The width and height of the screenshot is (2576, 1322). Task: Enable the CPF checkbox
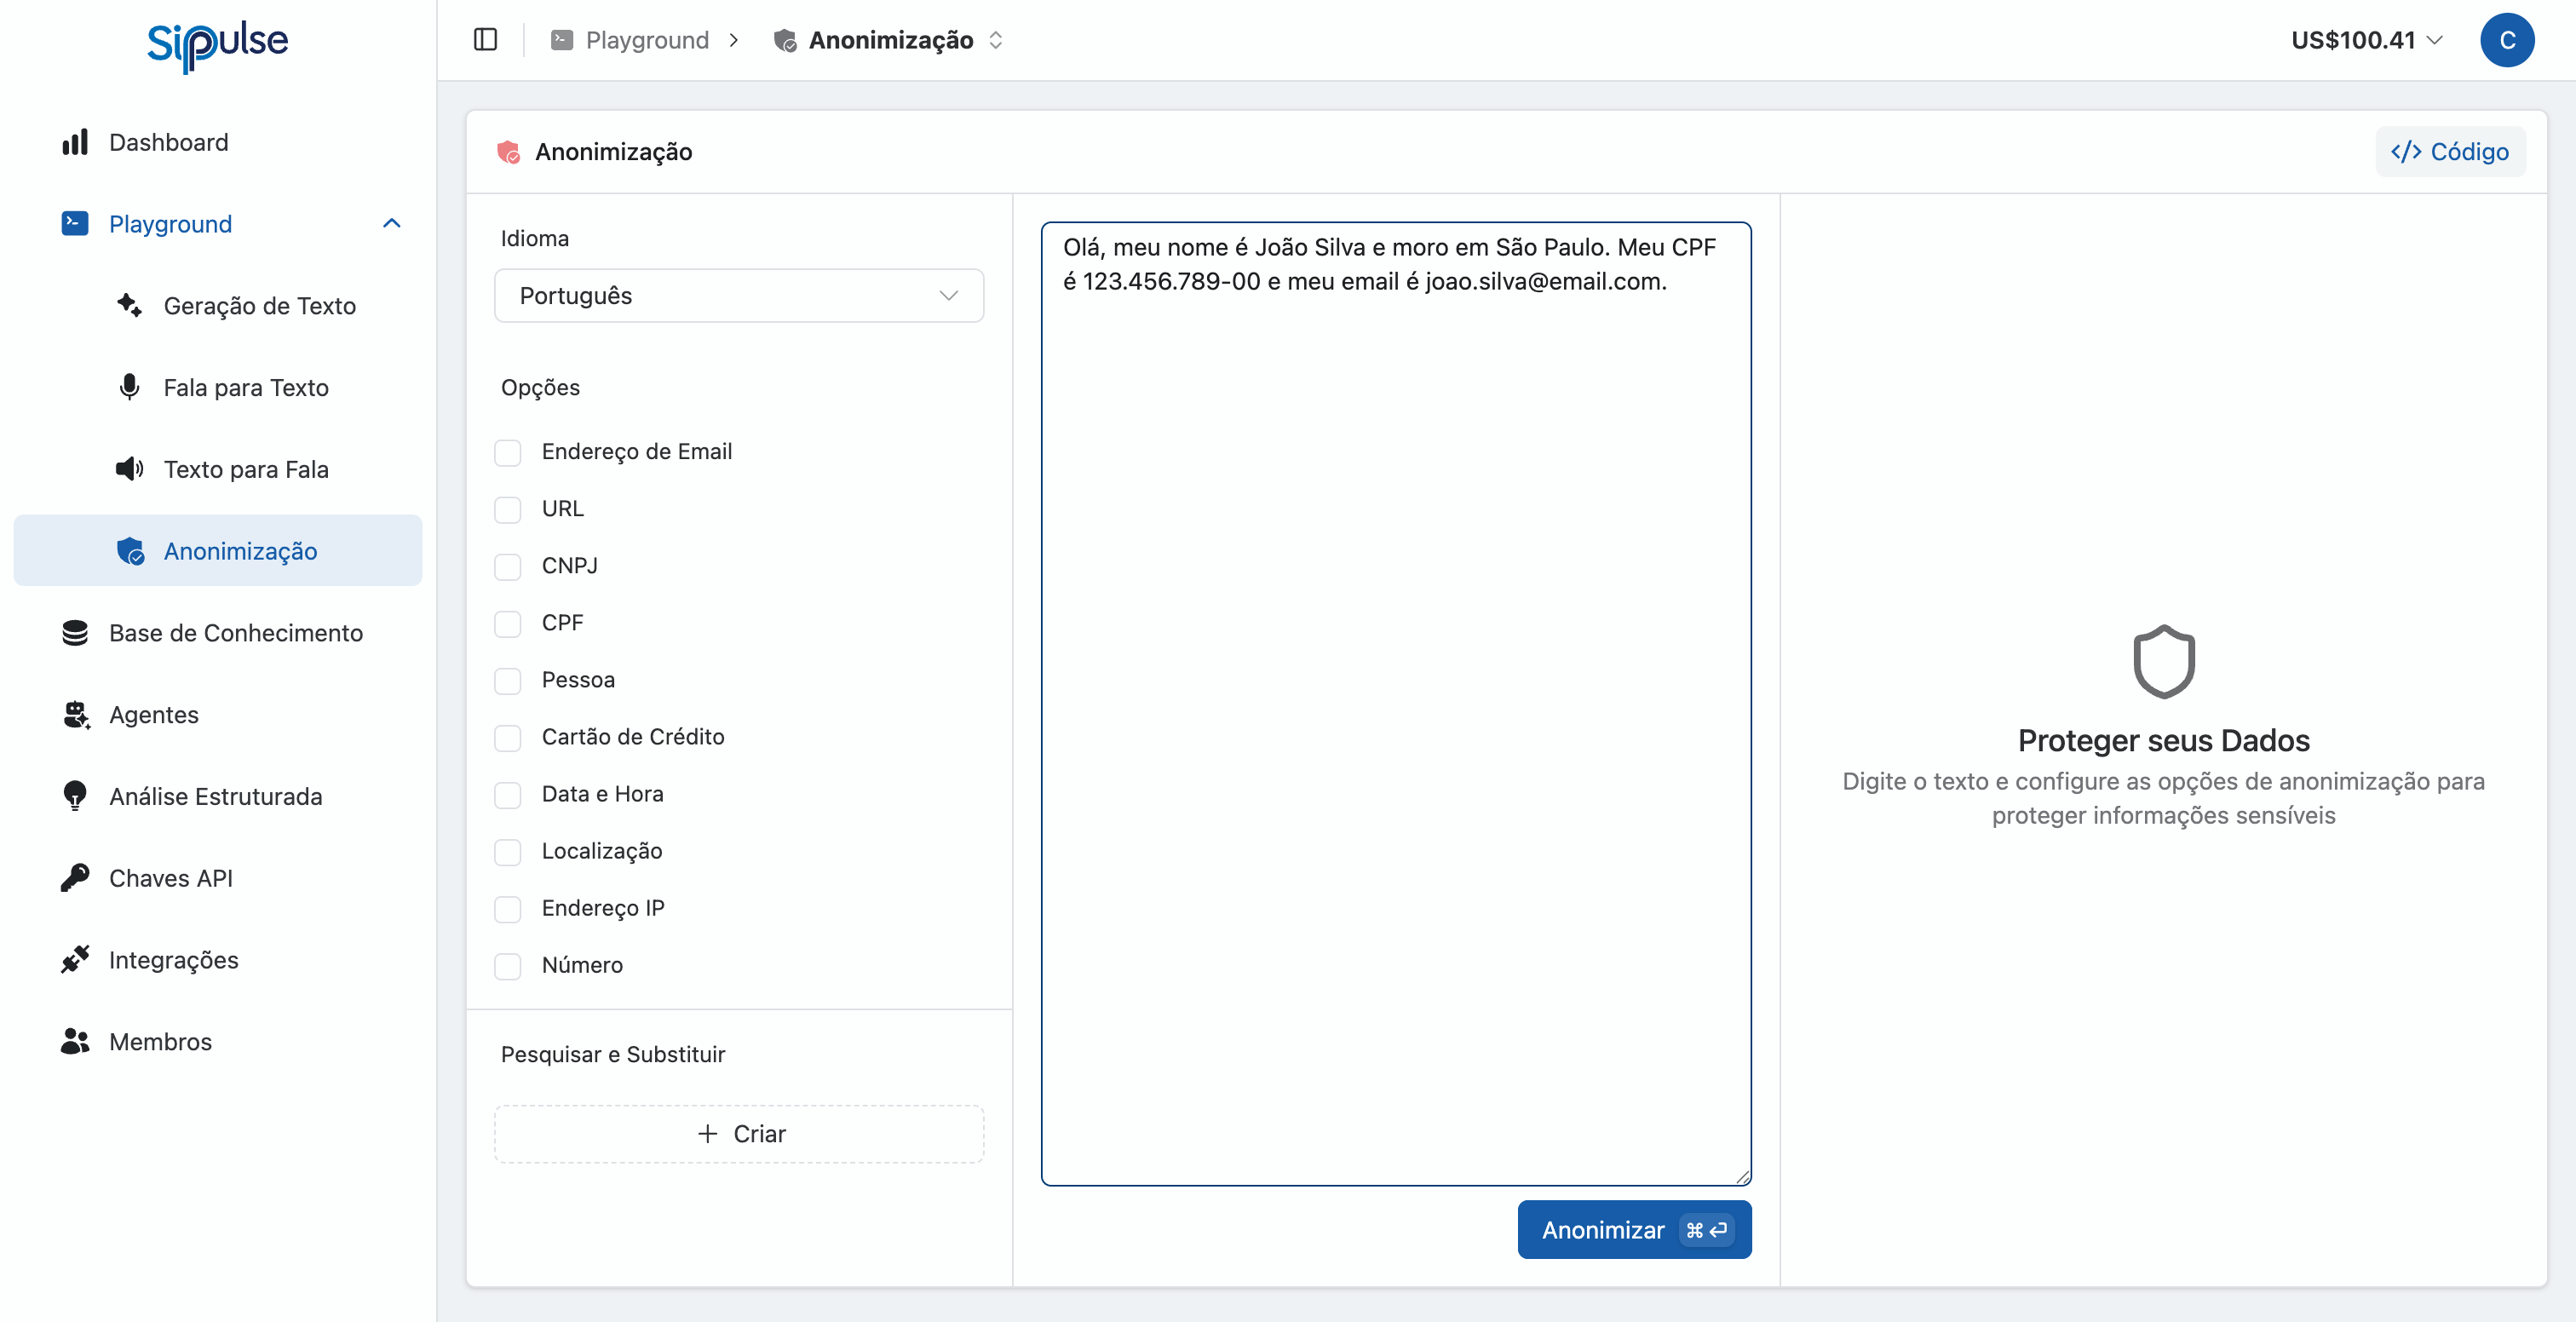tap(508, 623)
